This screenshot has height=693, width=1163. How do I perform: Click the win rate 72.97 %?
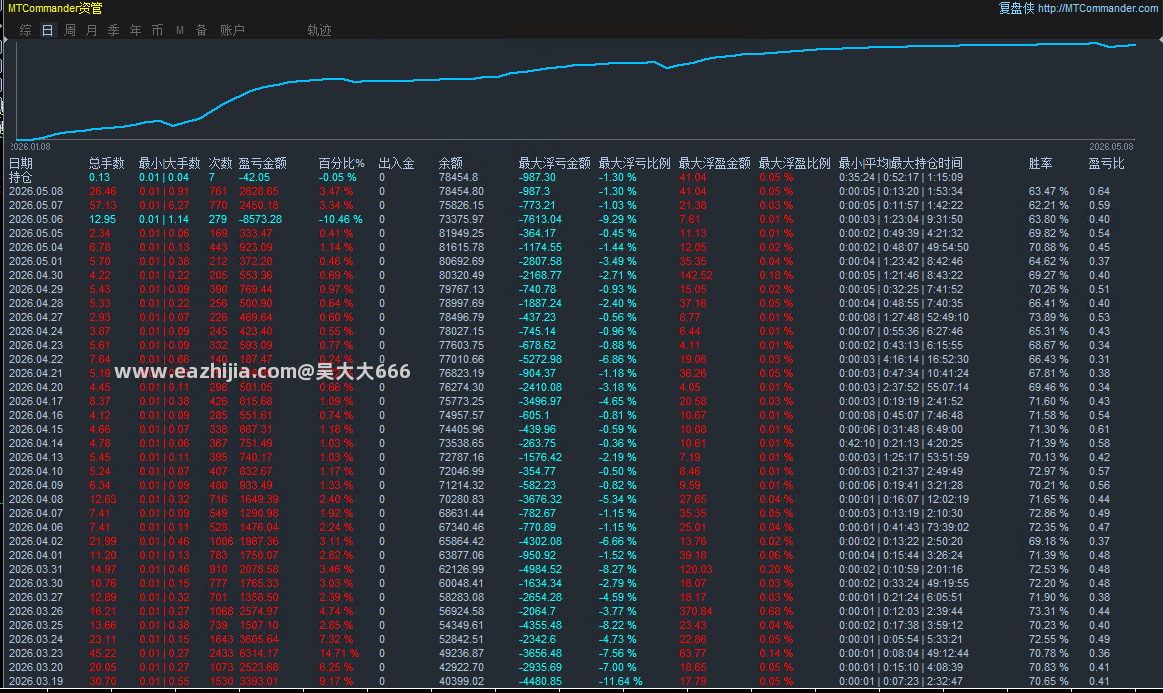point(1048,471)
